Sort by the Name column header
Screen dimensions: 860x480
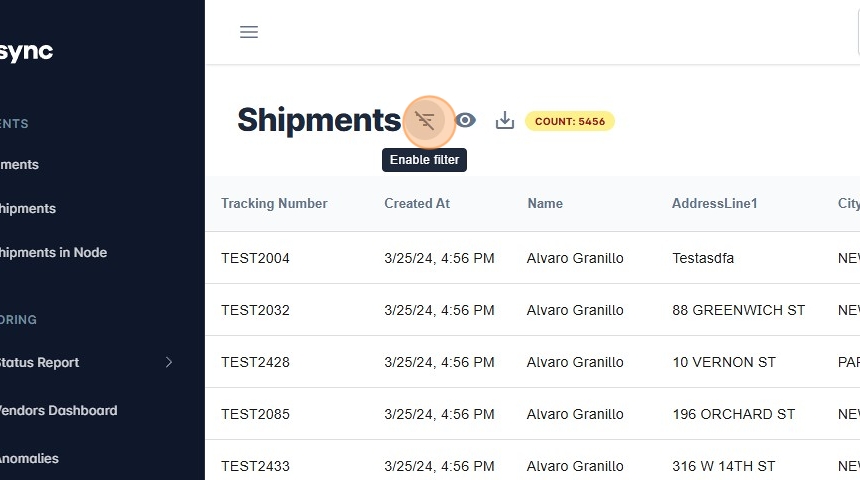click(x=545, y=203)
